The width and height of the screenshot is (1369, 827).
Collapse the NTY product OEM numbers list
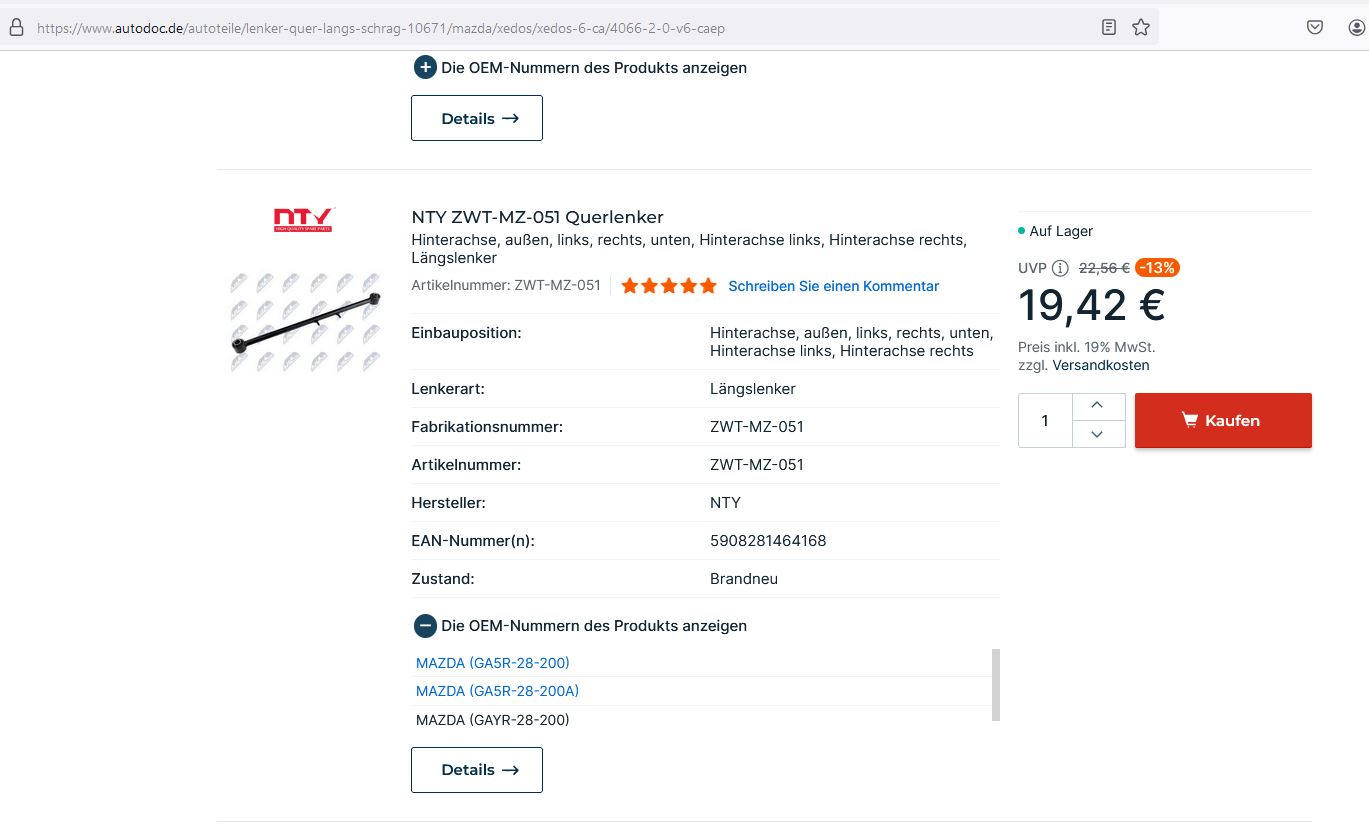pyautogui.click(x=425, y=626)
